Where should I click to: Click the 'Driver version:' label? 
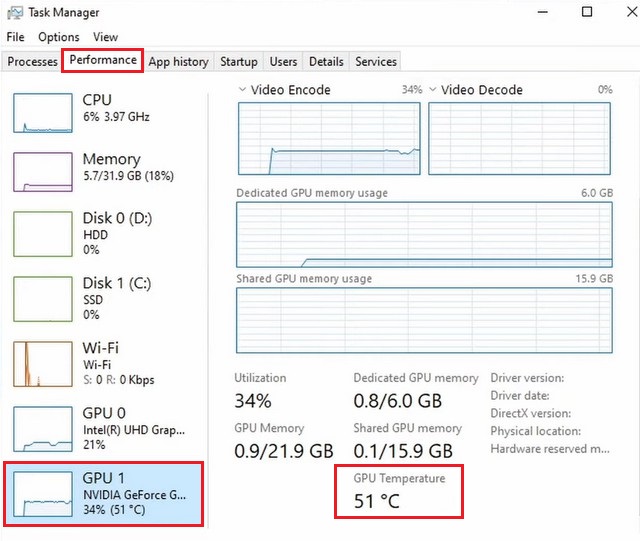pos(527,378)
